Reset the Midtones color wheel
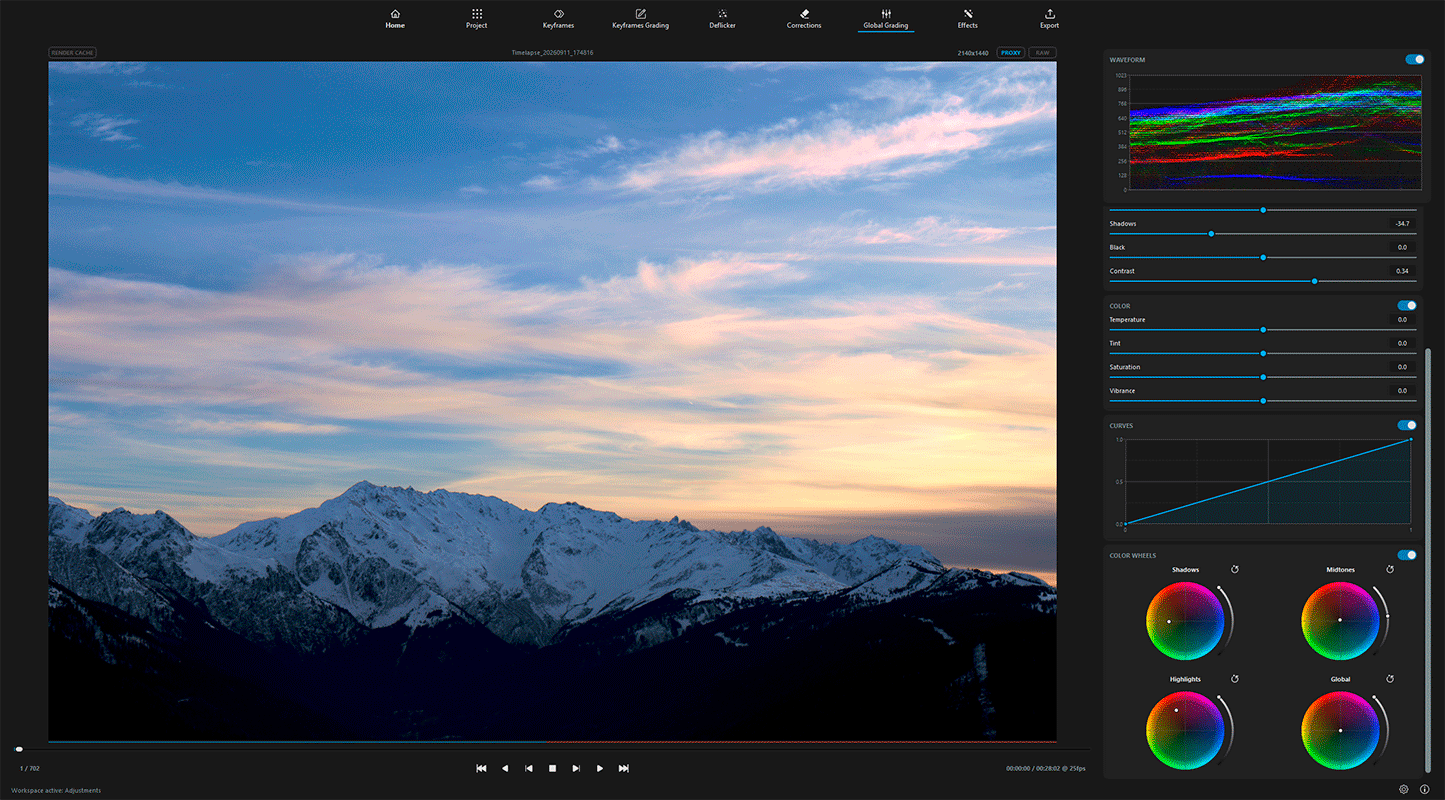 coord(1390,569)
